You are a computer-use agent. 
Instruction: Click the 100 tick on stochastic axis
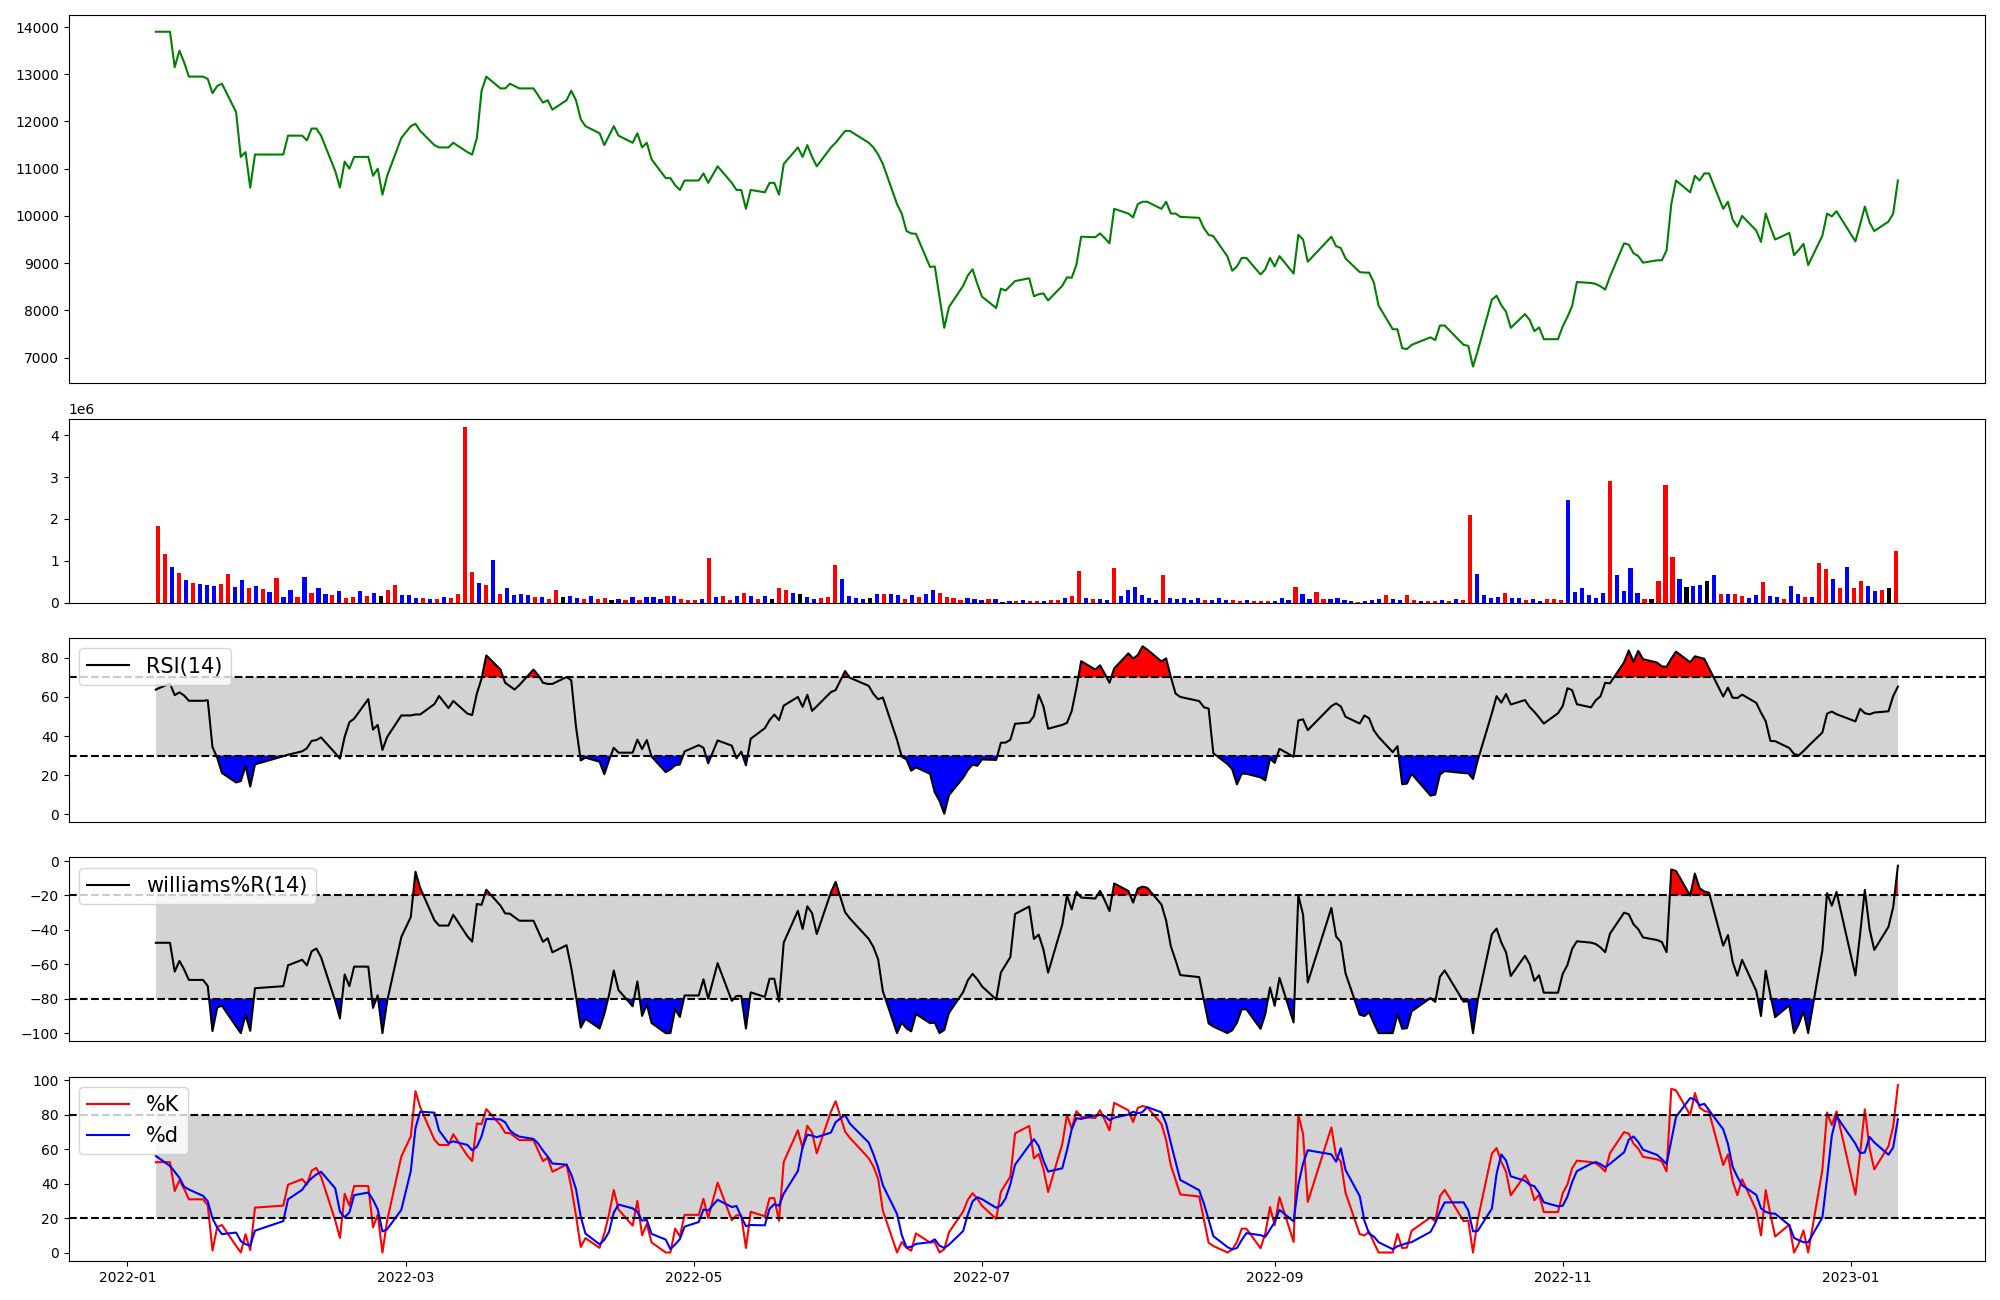point(47,1081)
